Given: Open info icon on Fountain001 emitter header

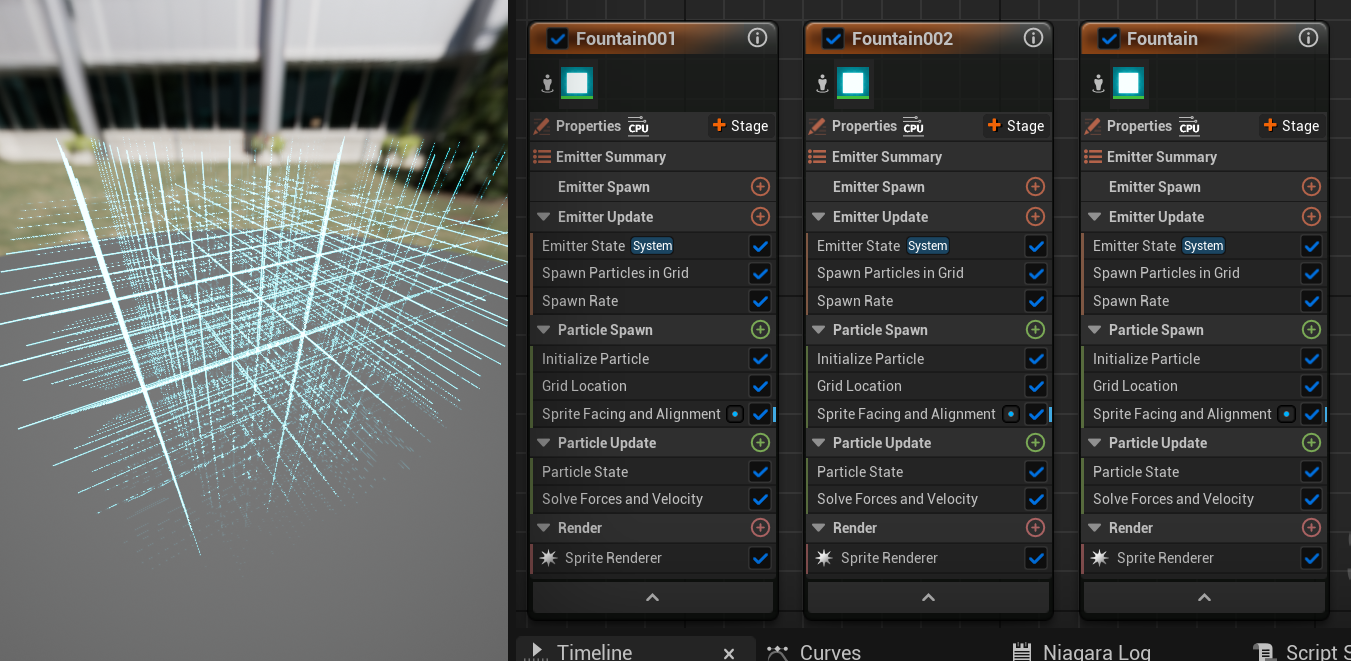Looking at the screenshot, I should tap(757, 38).
